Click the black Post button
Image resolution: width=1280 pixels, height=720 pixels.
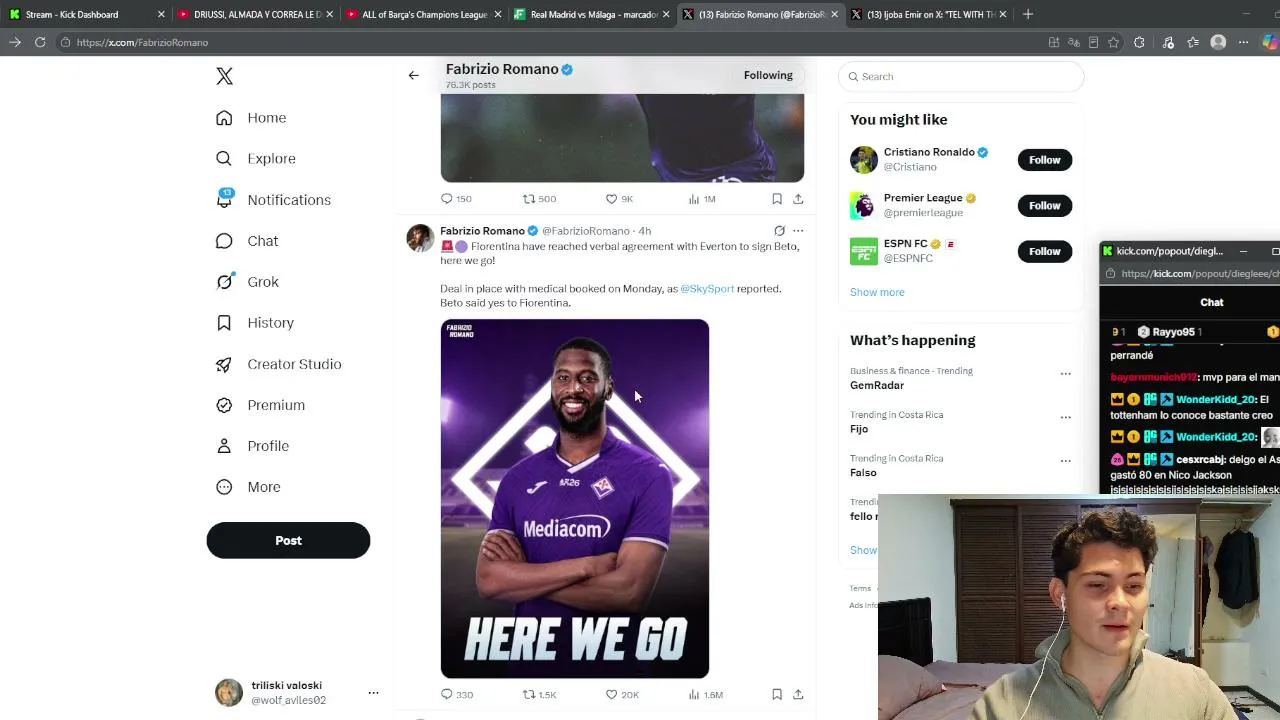pyautogui.click(x=288, y=540)
